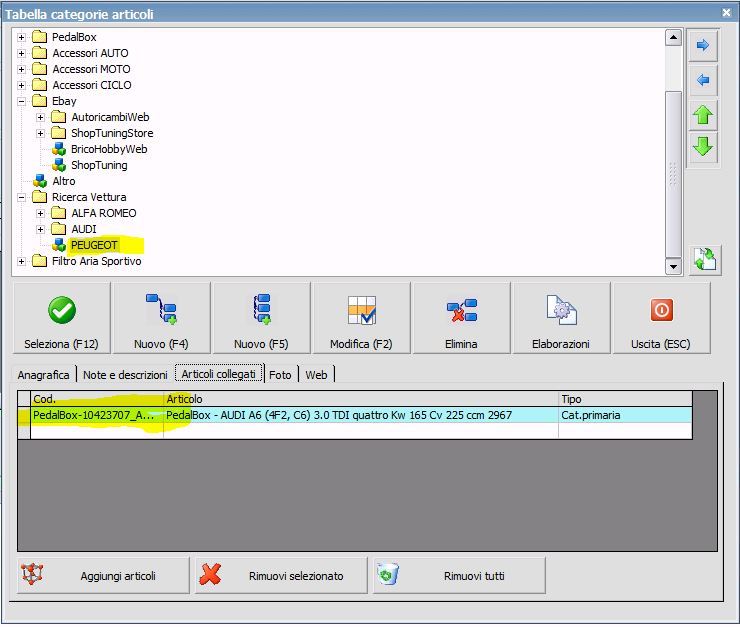
Task: Click the PedalBox folder icon
Action: pyautogui.click(x=40, y=37)
